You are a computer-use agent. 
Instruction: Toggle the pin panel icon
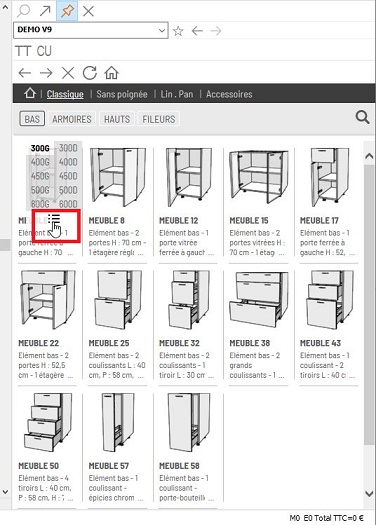click(67, 11)
